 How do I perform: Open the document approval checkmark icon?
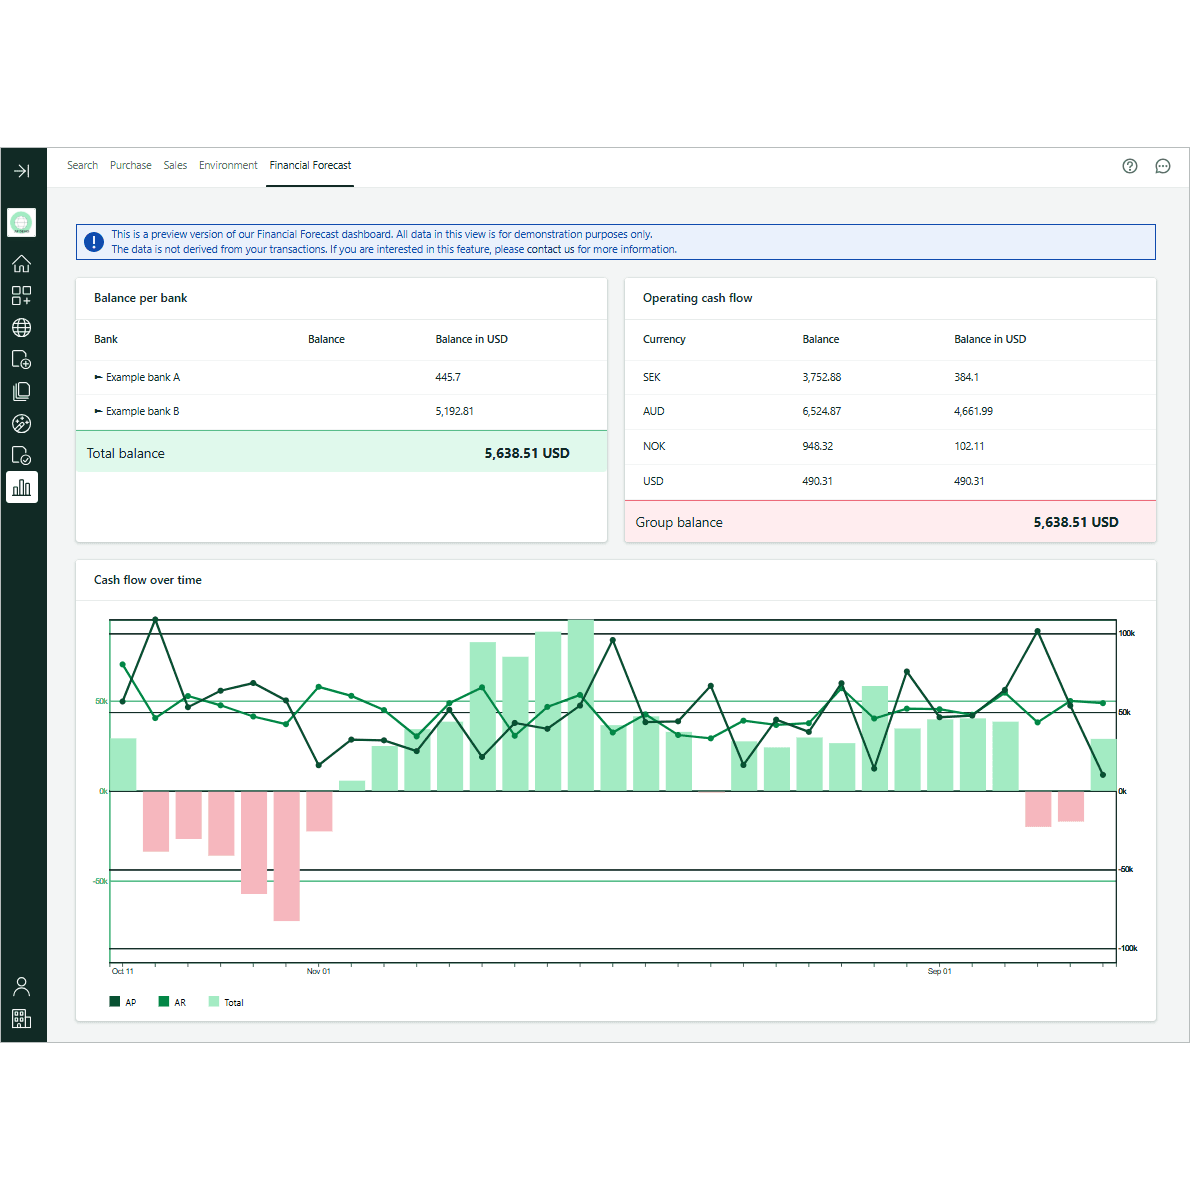pos(22,456)
